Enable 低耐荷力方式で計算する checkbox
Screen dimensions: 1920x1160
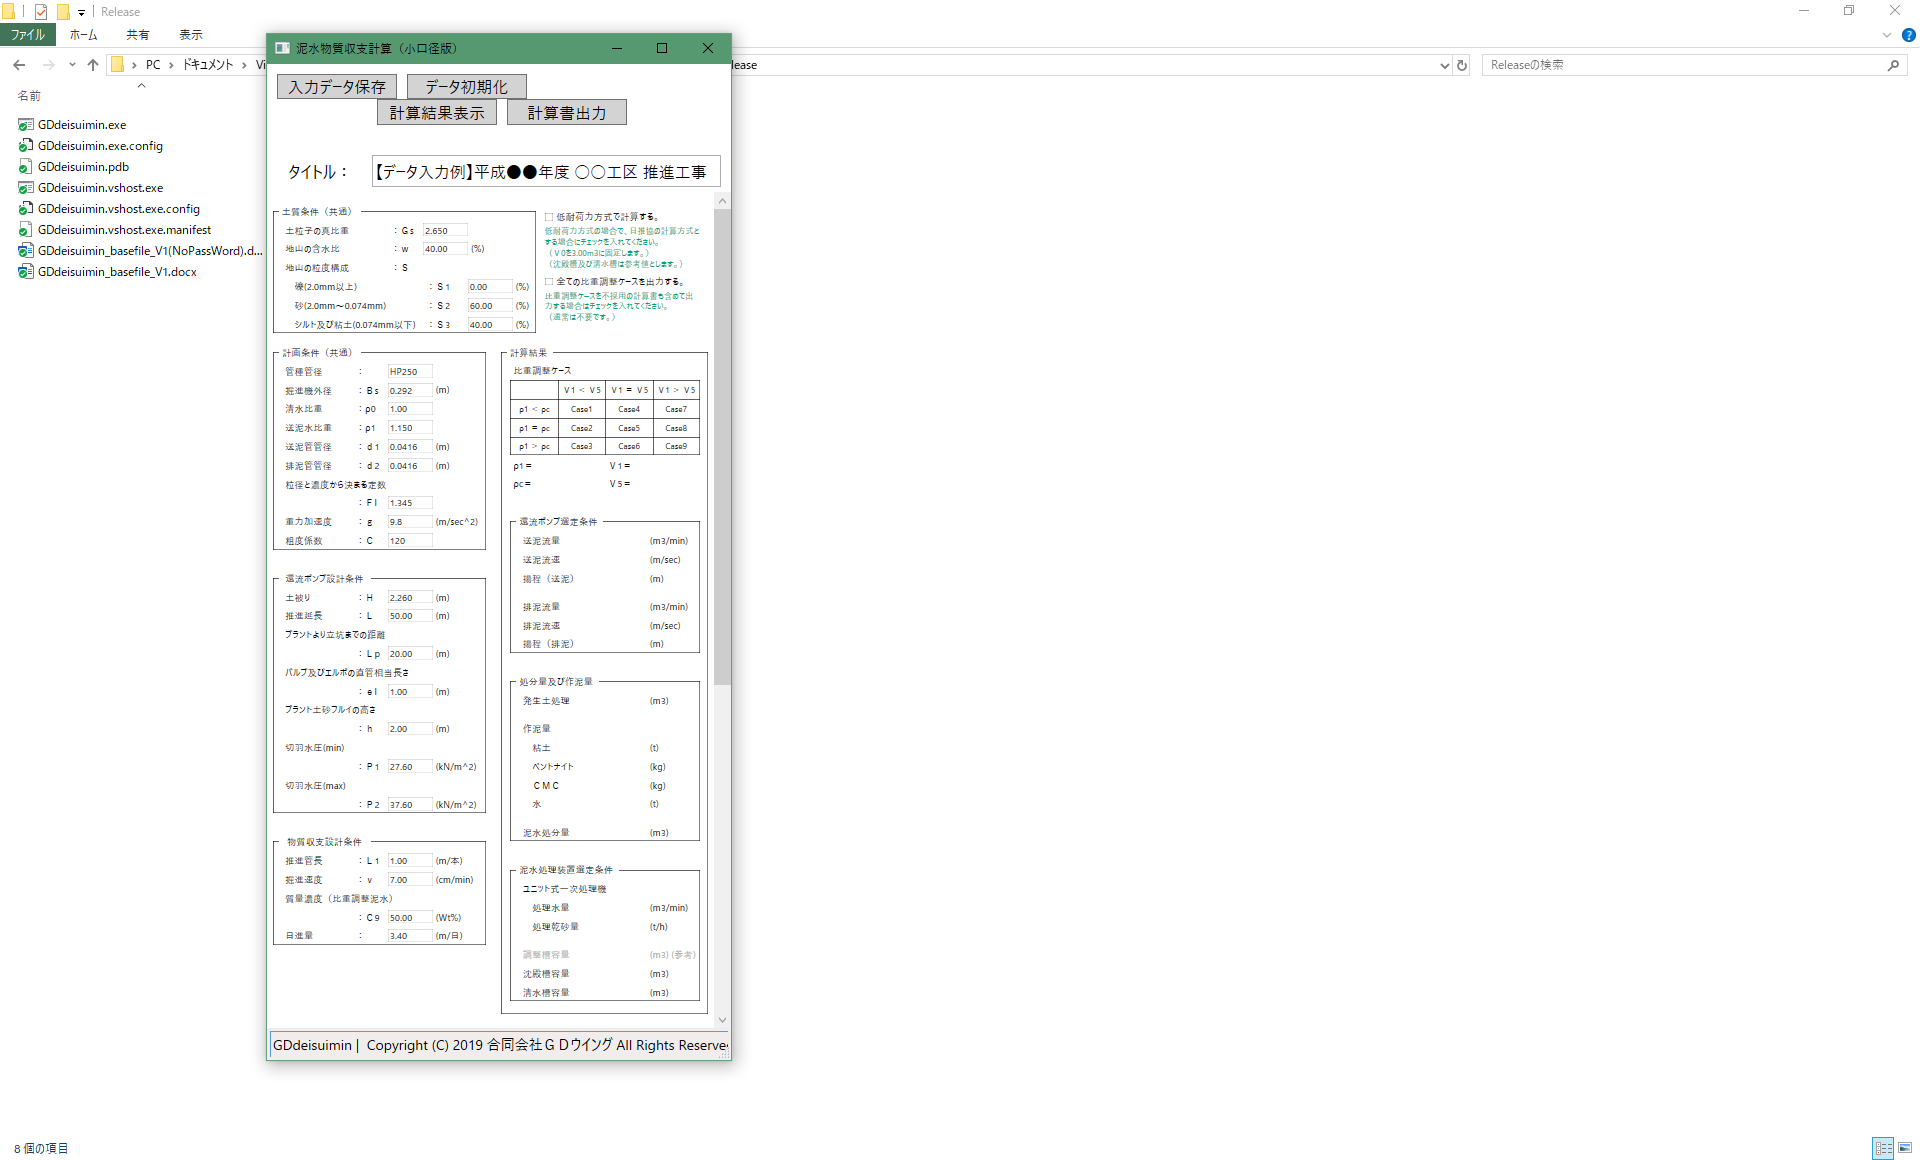[549, 217]
